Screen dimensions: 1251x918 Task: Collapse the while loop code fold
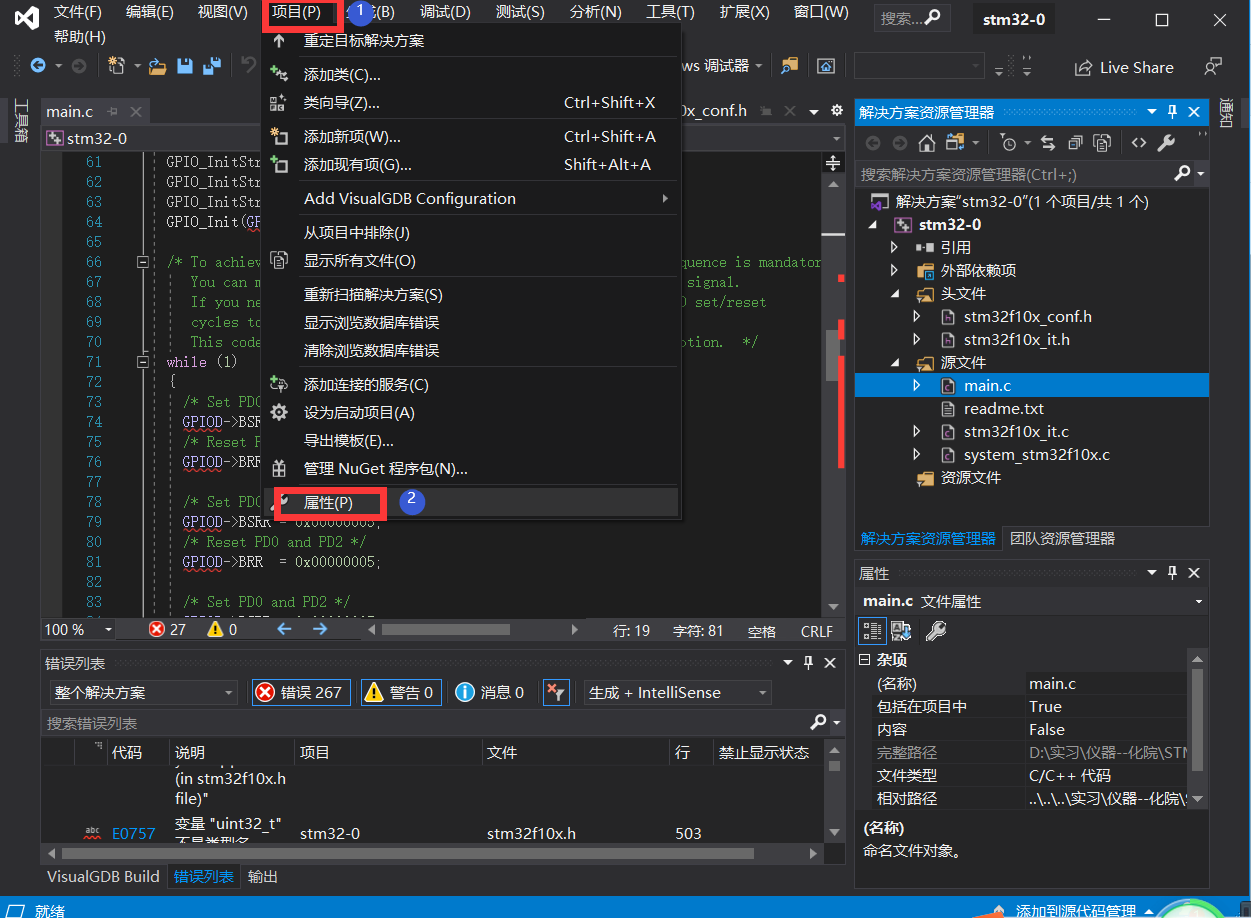click(142, 361)
